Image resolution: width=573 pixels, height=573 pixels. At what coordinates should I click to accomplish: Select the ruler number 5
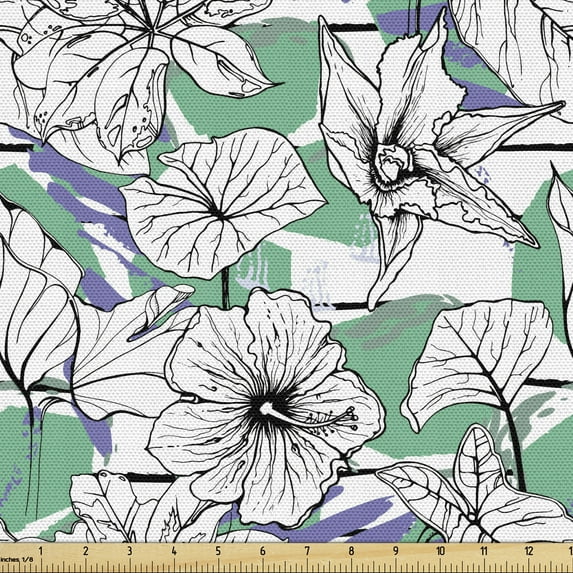218,551
